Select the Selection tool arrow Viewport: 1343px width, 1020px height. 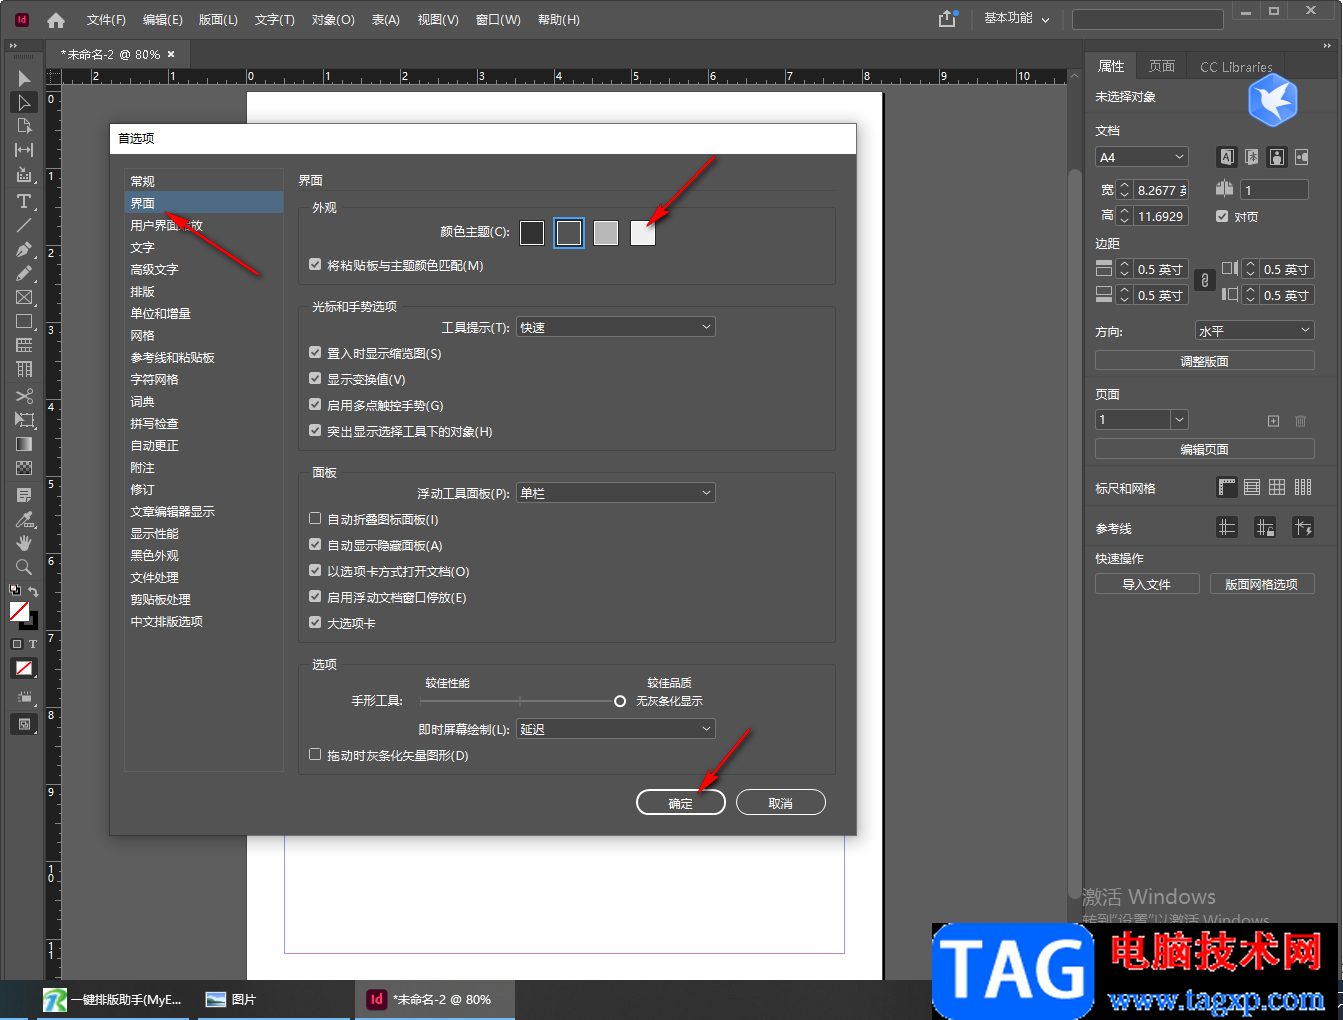[x=24, y=78]
